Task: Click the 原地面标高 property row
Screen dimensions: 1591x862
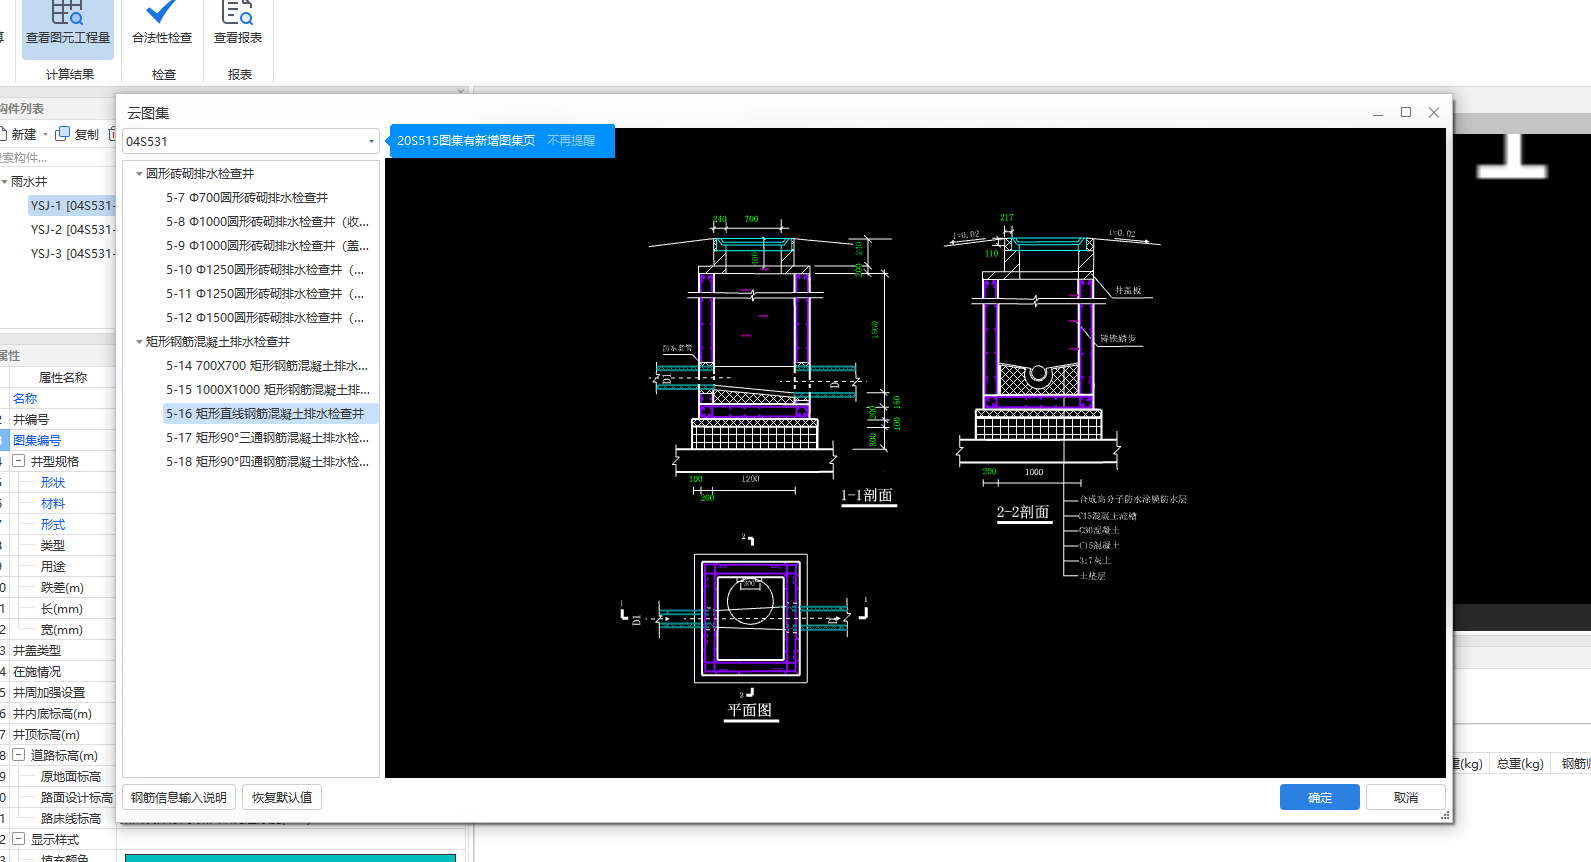Action: pyautogui.click(x=60, y=776)
